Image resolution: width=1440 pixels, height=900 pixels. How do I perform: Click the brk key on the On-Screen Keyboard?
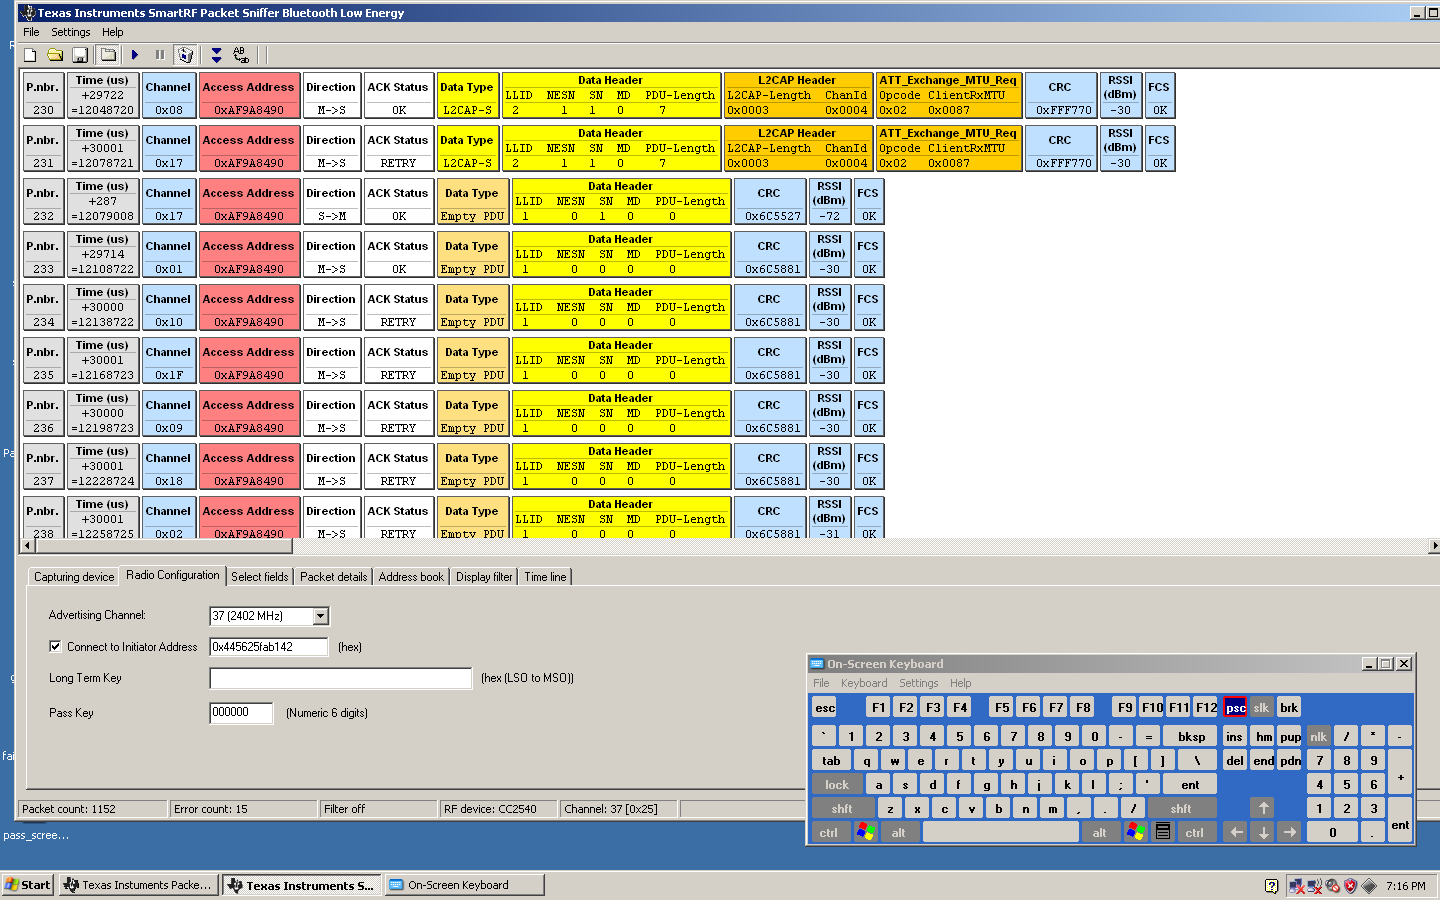click(1289, 708)
